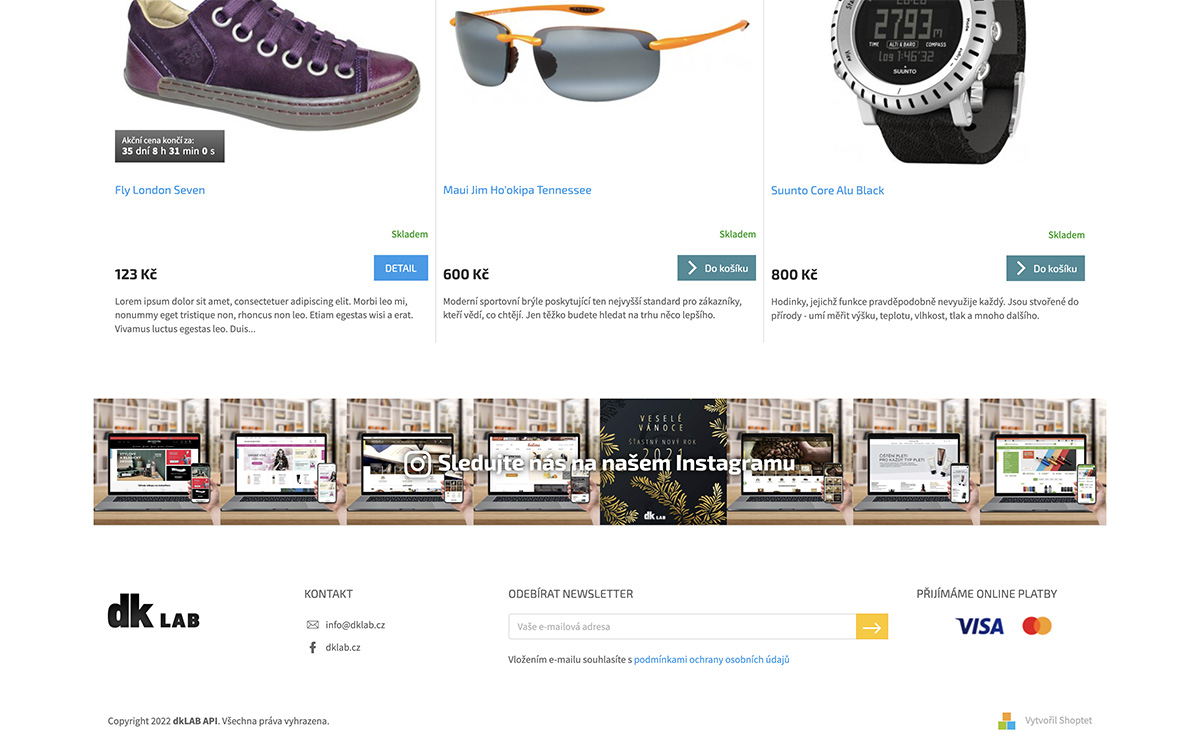Click the Vytvořil Shoptet link

coord(1058,721)
